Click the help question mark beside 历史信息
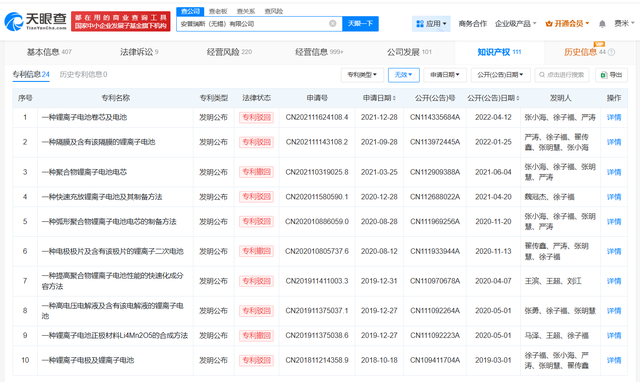 611,52
